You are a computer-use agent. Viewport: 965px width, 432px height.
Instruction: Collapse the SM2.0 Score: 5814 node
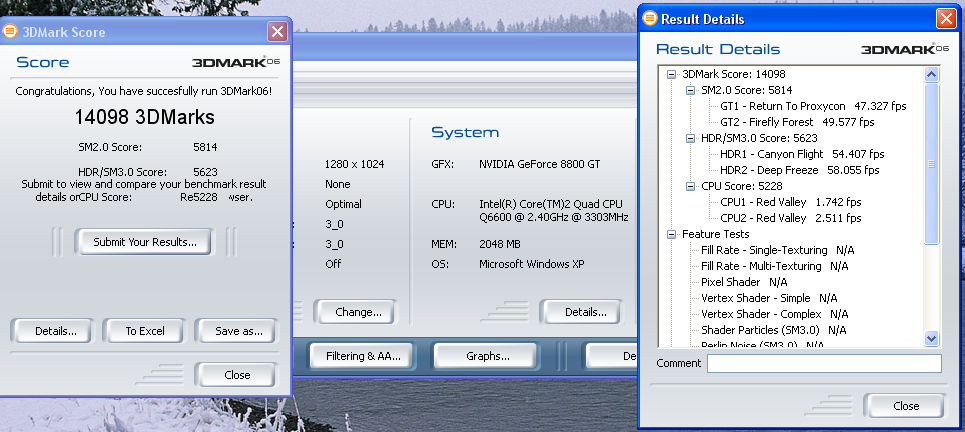click(x=690, y=90)
